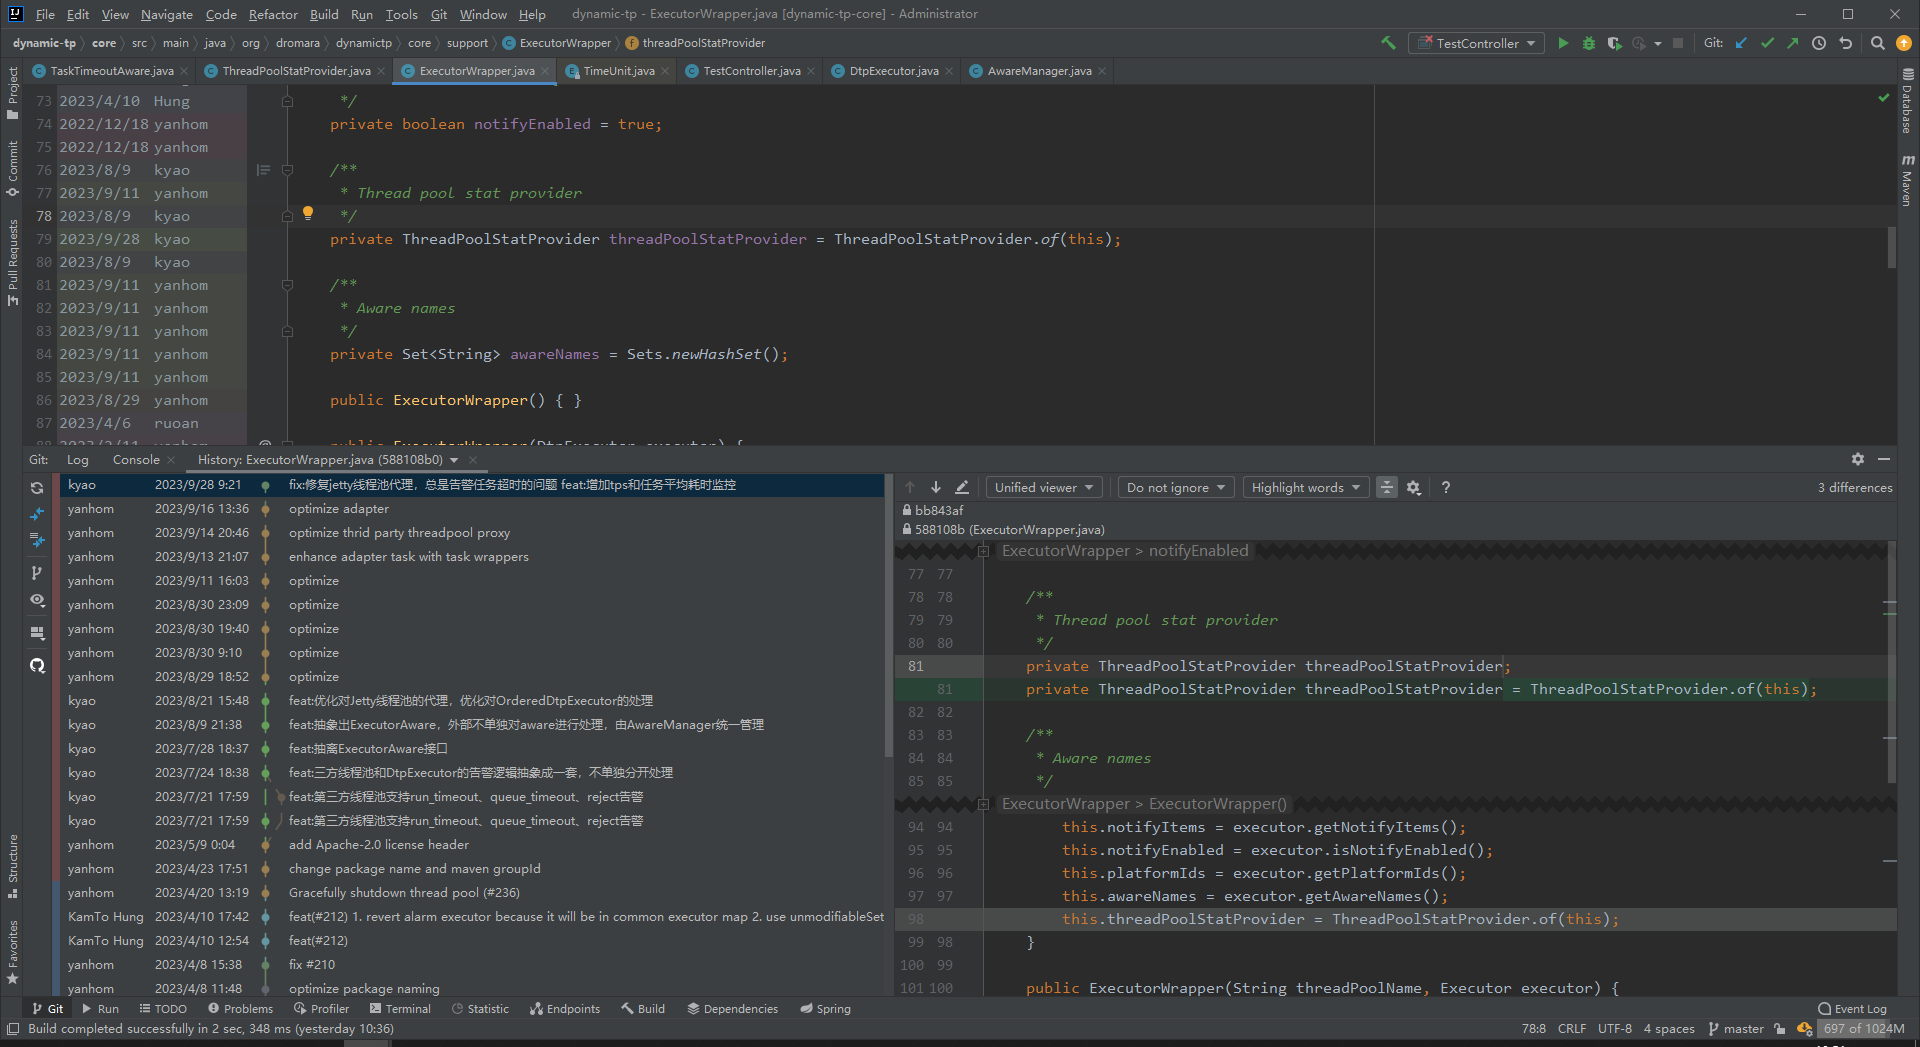Update project from Git with blue arrow icon
The width and height of the screenshot is (1920, 1047).
1741,43
